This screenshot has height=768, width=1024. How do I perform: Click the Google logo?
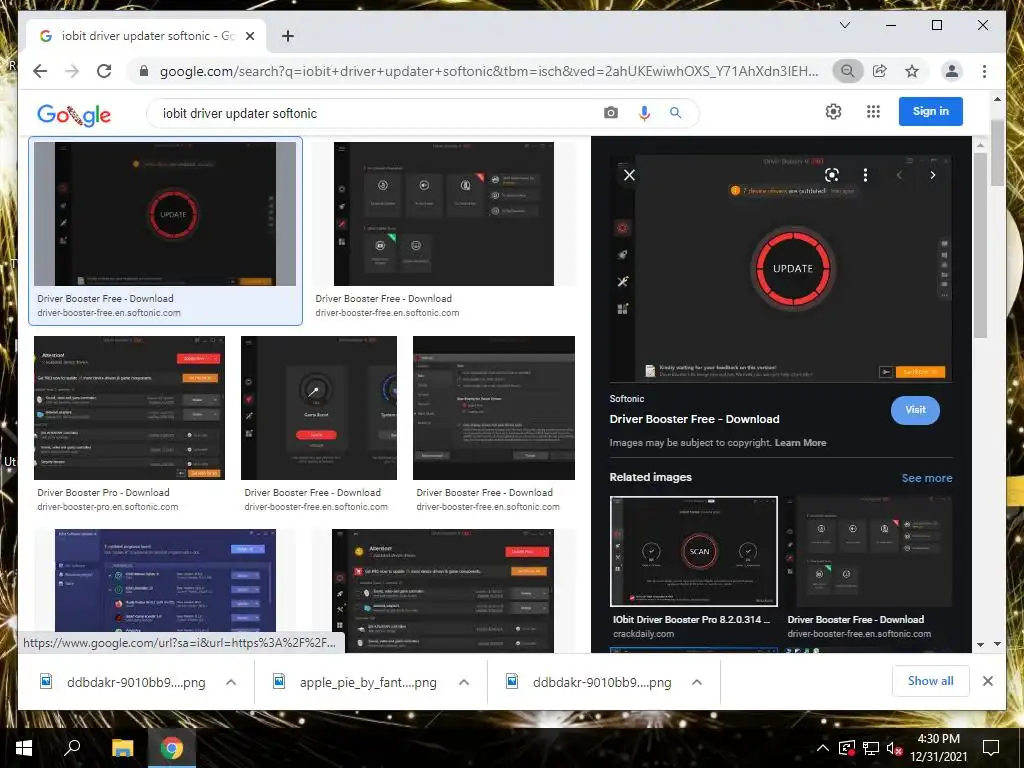tap(74, 114)
